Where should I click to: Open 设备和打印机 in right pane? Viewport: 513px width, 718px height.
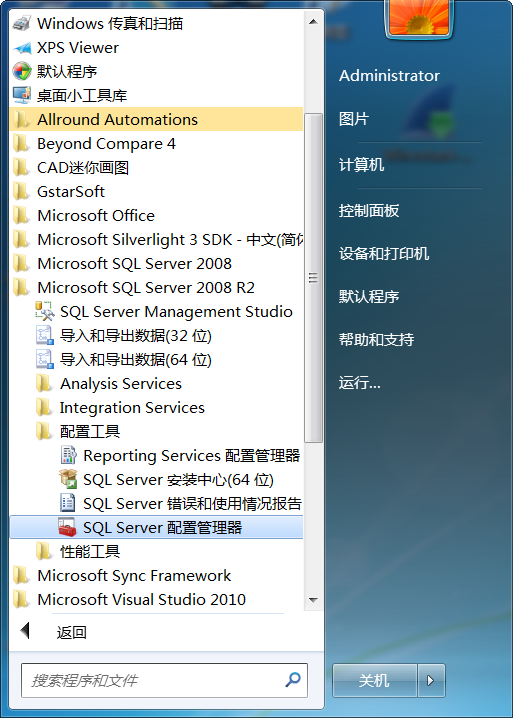click(384, 253)
